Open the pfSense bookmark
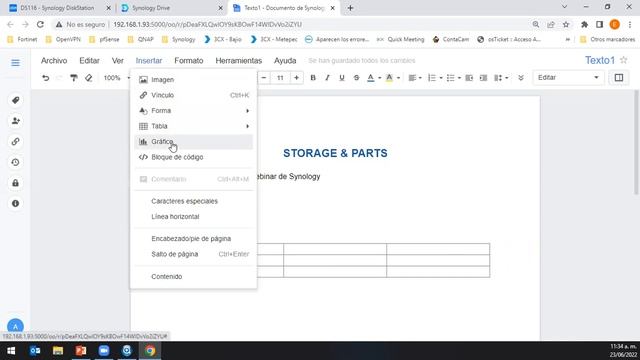The width and height of the screenshot is (640, 360). [x=104, y=39]
